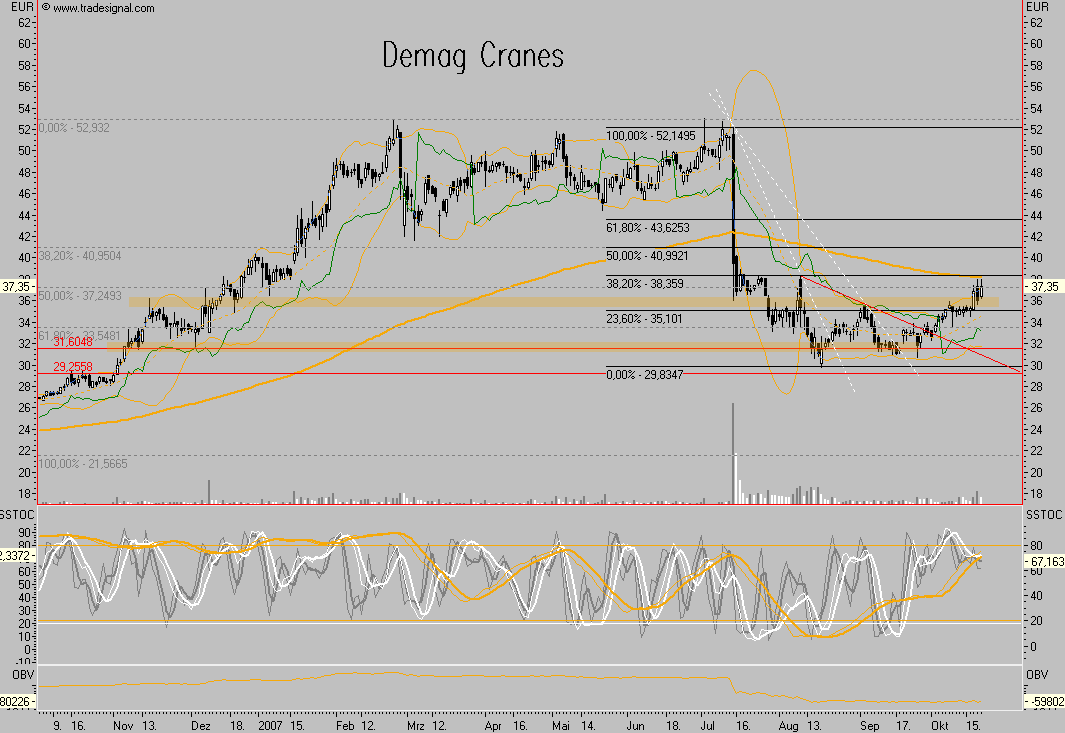
Task: Click the 50,00% - 40,9921 retracement label
Action: [661, 255]
